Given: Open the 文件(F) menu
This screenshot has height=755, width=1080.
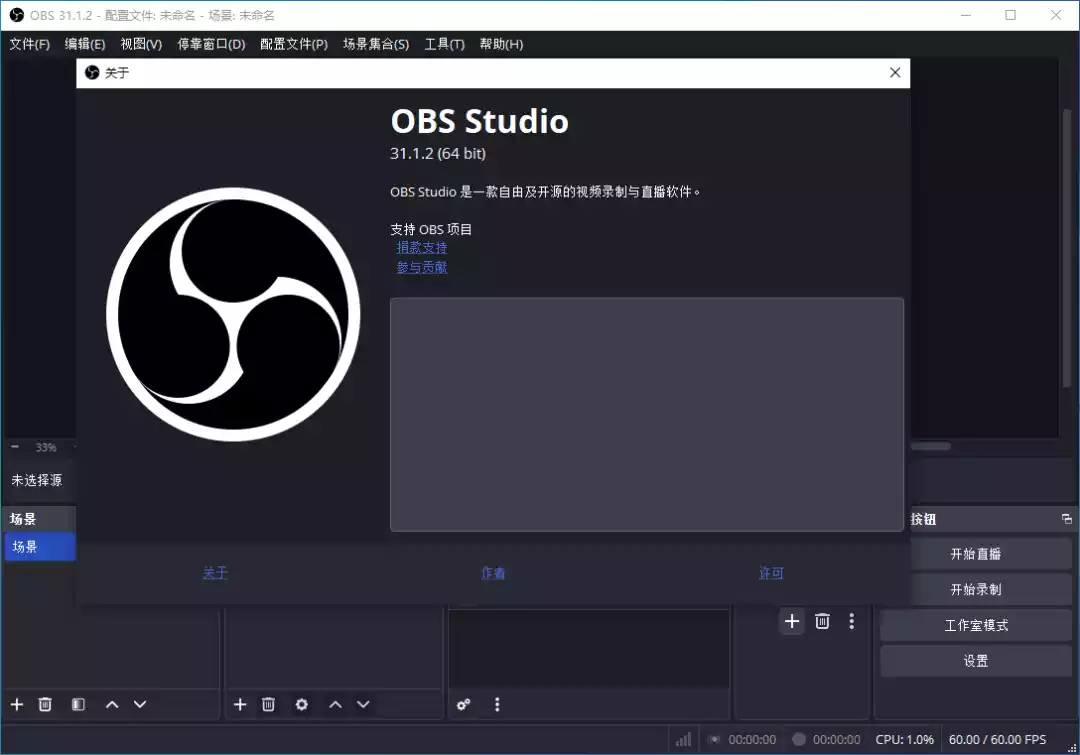Looking at the screenshot, I should (30, 44).
